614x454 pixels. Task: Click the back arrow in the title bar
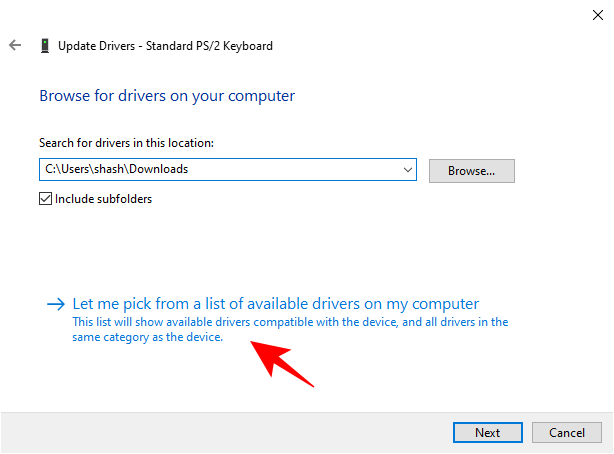pyautogui.click(x=15, y=46)
